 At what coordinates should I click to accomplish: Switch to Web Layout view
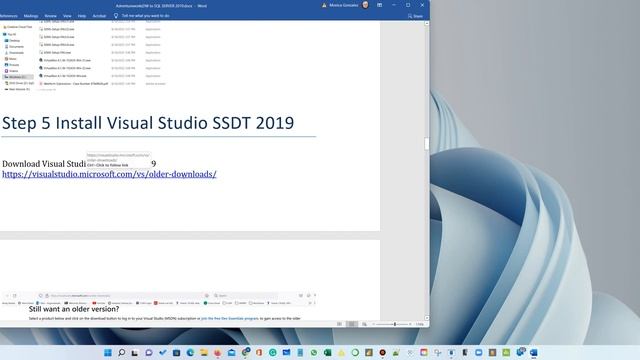coord(364,324)
